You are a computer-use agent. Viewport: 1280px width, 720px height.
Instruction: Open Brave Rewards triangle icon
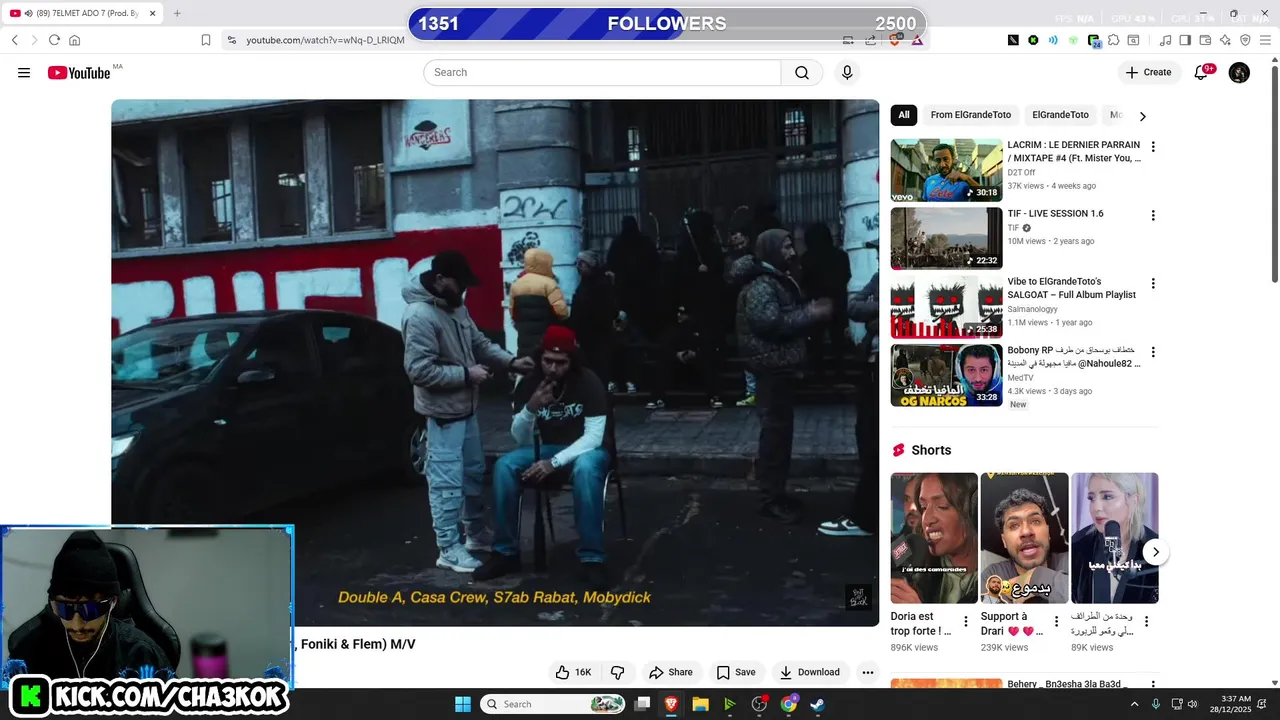[x=917, y=40]
